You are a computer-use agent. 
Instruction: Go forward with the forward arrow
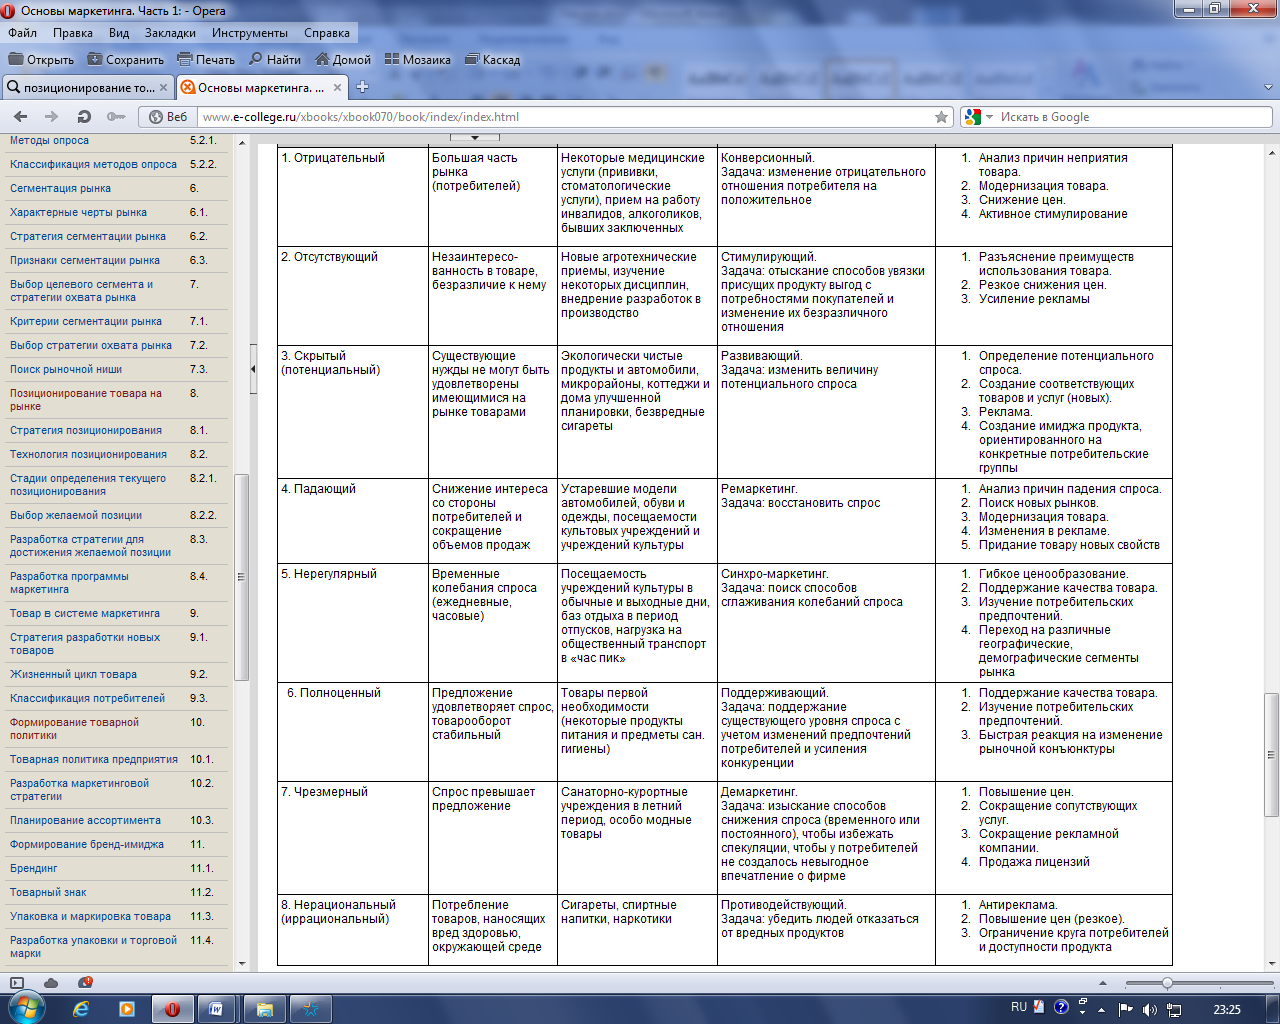(x=52, y=117)
